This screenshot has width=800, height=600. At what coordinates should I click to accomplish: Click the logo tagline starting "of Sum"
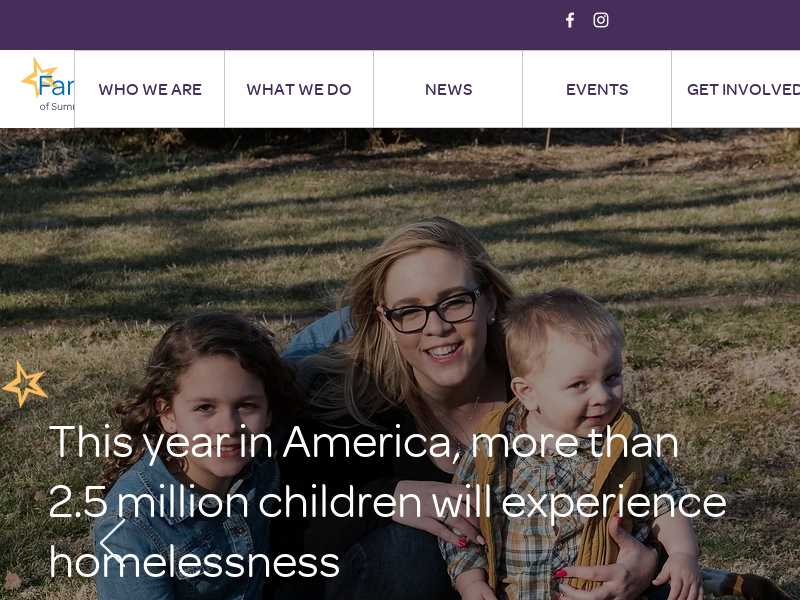point(57,106)
